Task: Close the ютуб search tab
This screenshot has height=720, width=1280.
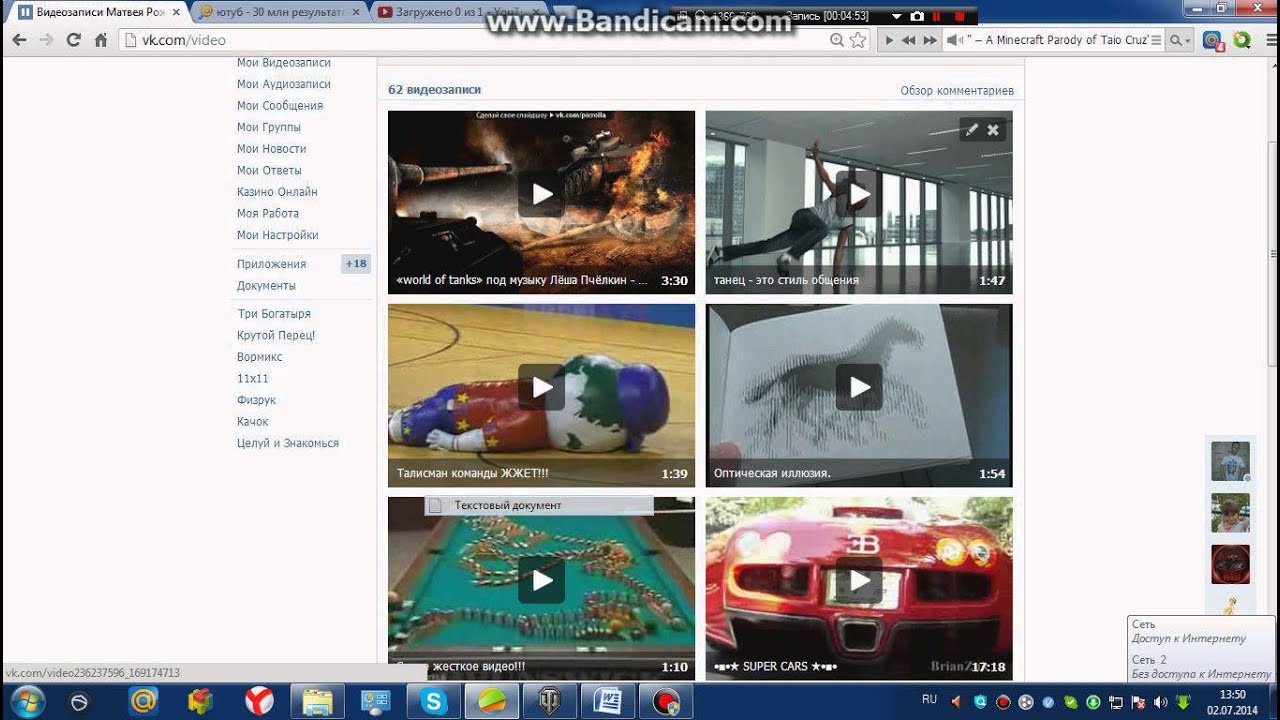Action: point(355,13)
